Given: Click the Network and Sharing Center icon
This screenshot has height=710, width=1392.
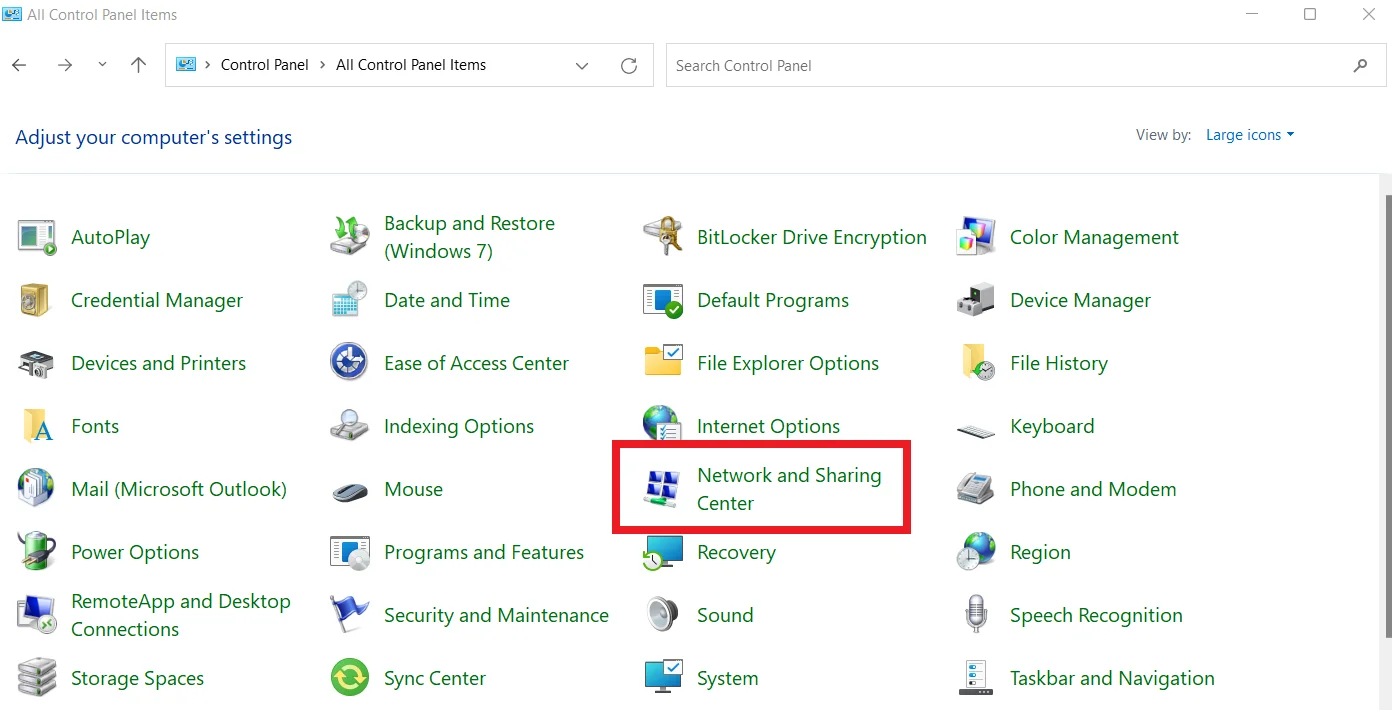Looking at the screenshot, I should point(662,490).
